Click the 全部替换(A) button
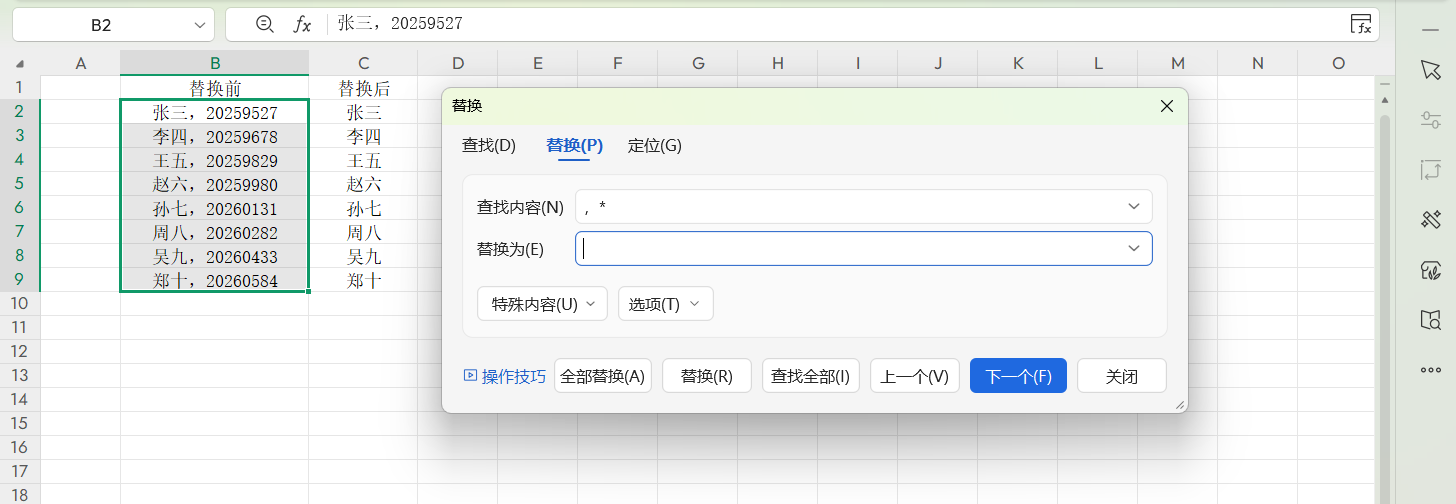This screenshot has width=1456, height=504. [x=603, y=376]
